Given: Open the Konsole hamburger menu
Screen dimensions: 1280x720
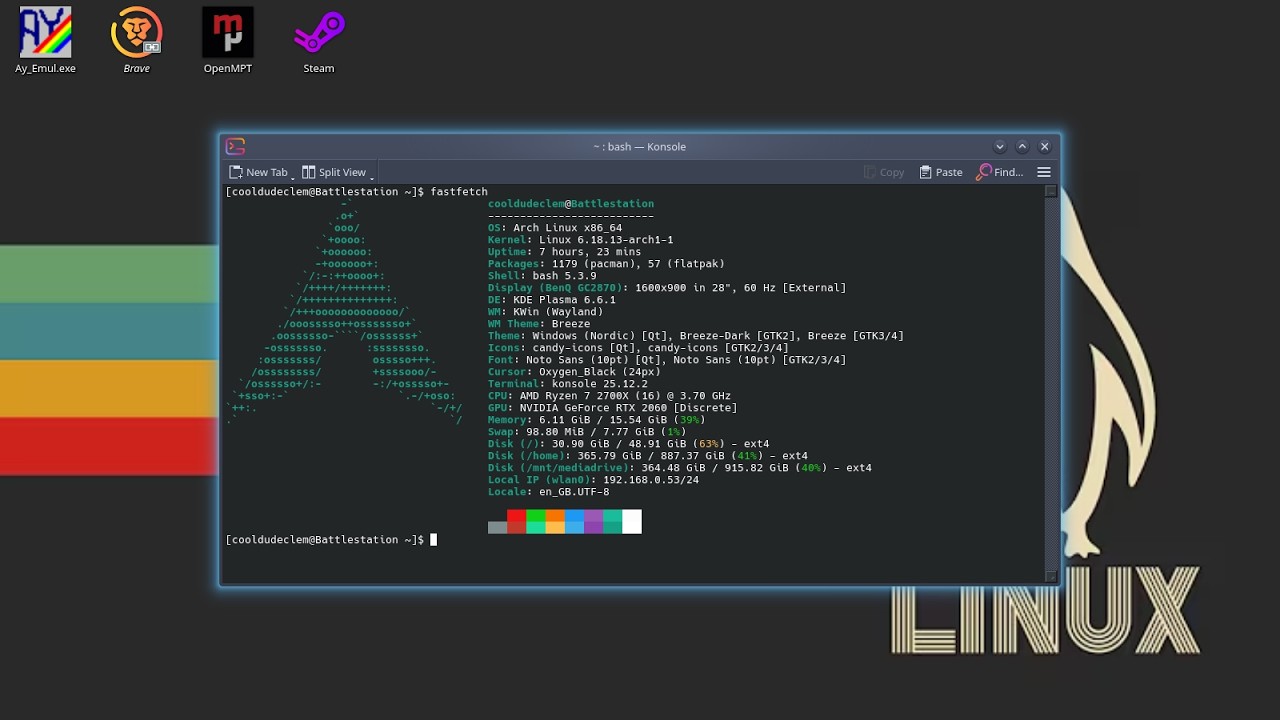Looking at the screenshot, I should 1044,172.
